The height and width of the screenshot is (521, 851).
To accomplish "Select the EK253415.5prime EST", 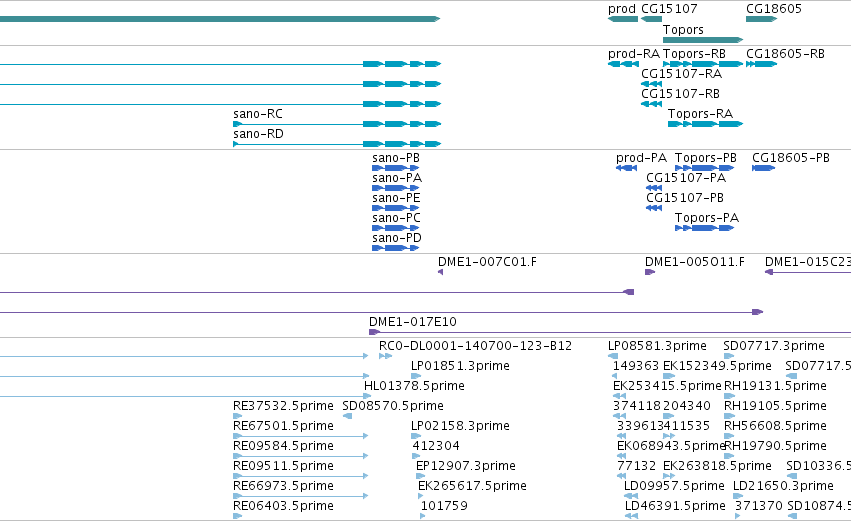I will click(620, 396).
